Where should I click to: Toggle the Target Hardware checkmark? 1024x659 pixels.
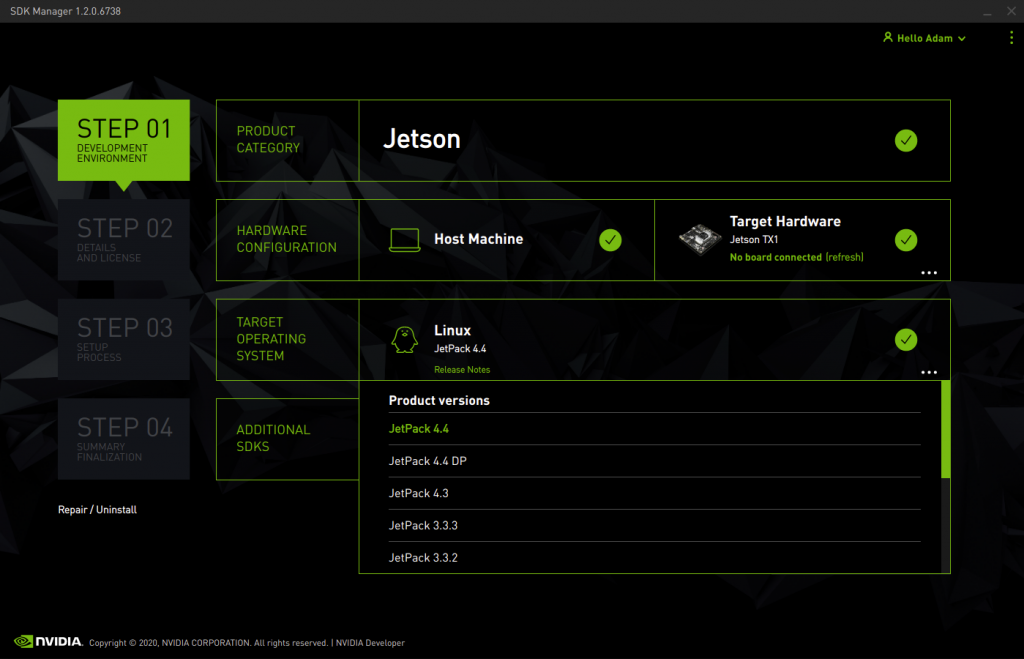click(905, 240)
